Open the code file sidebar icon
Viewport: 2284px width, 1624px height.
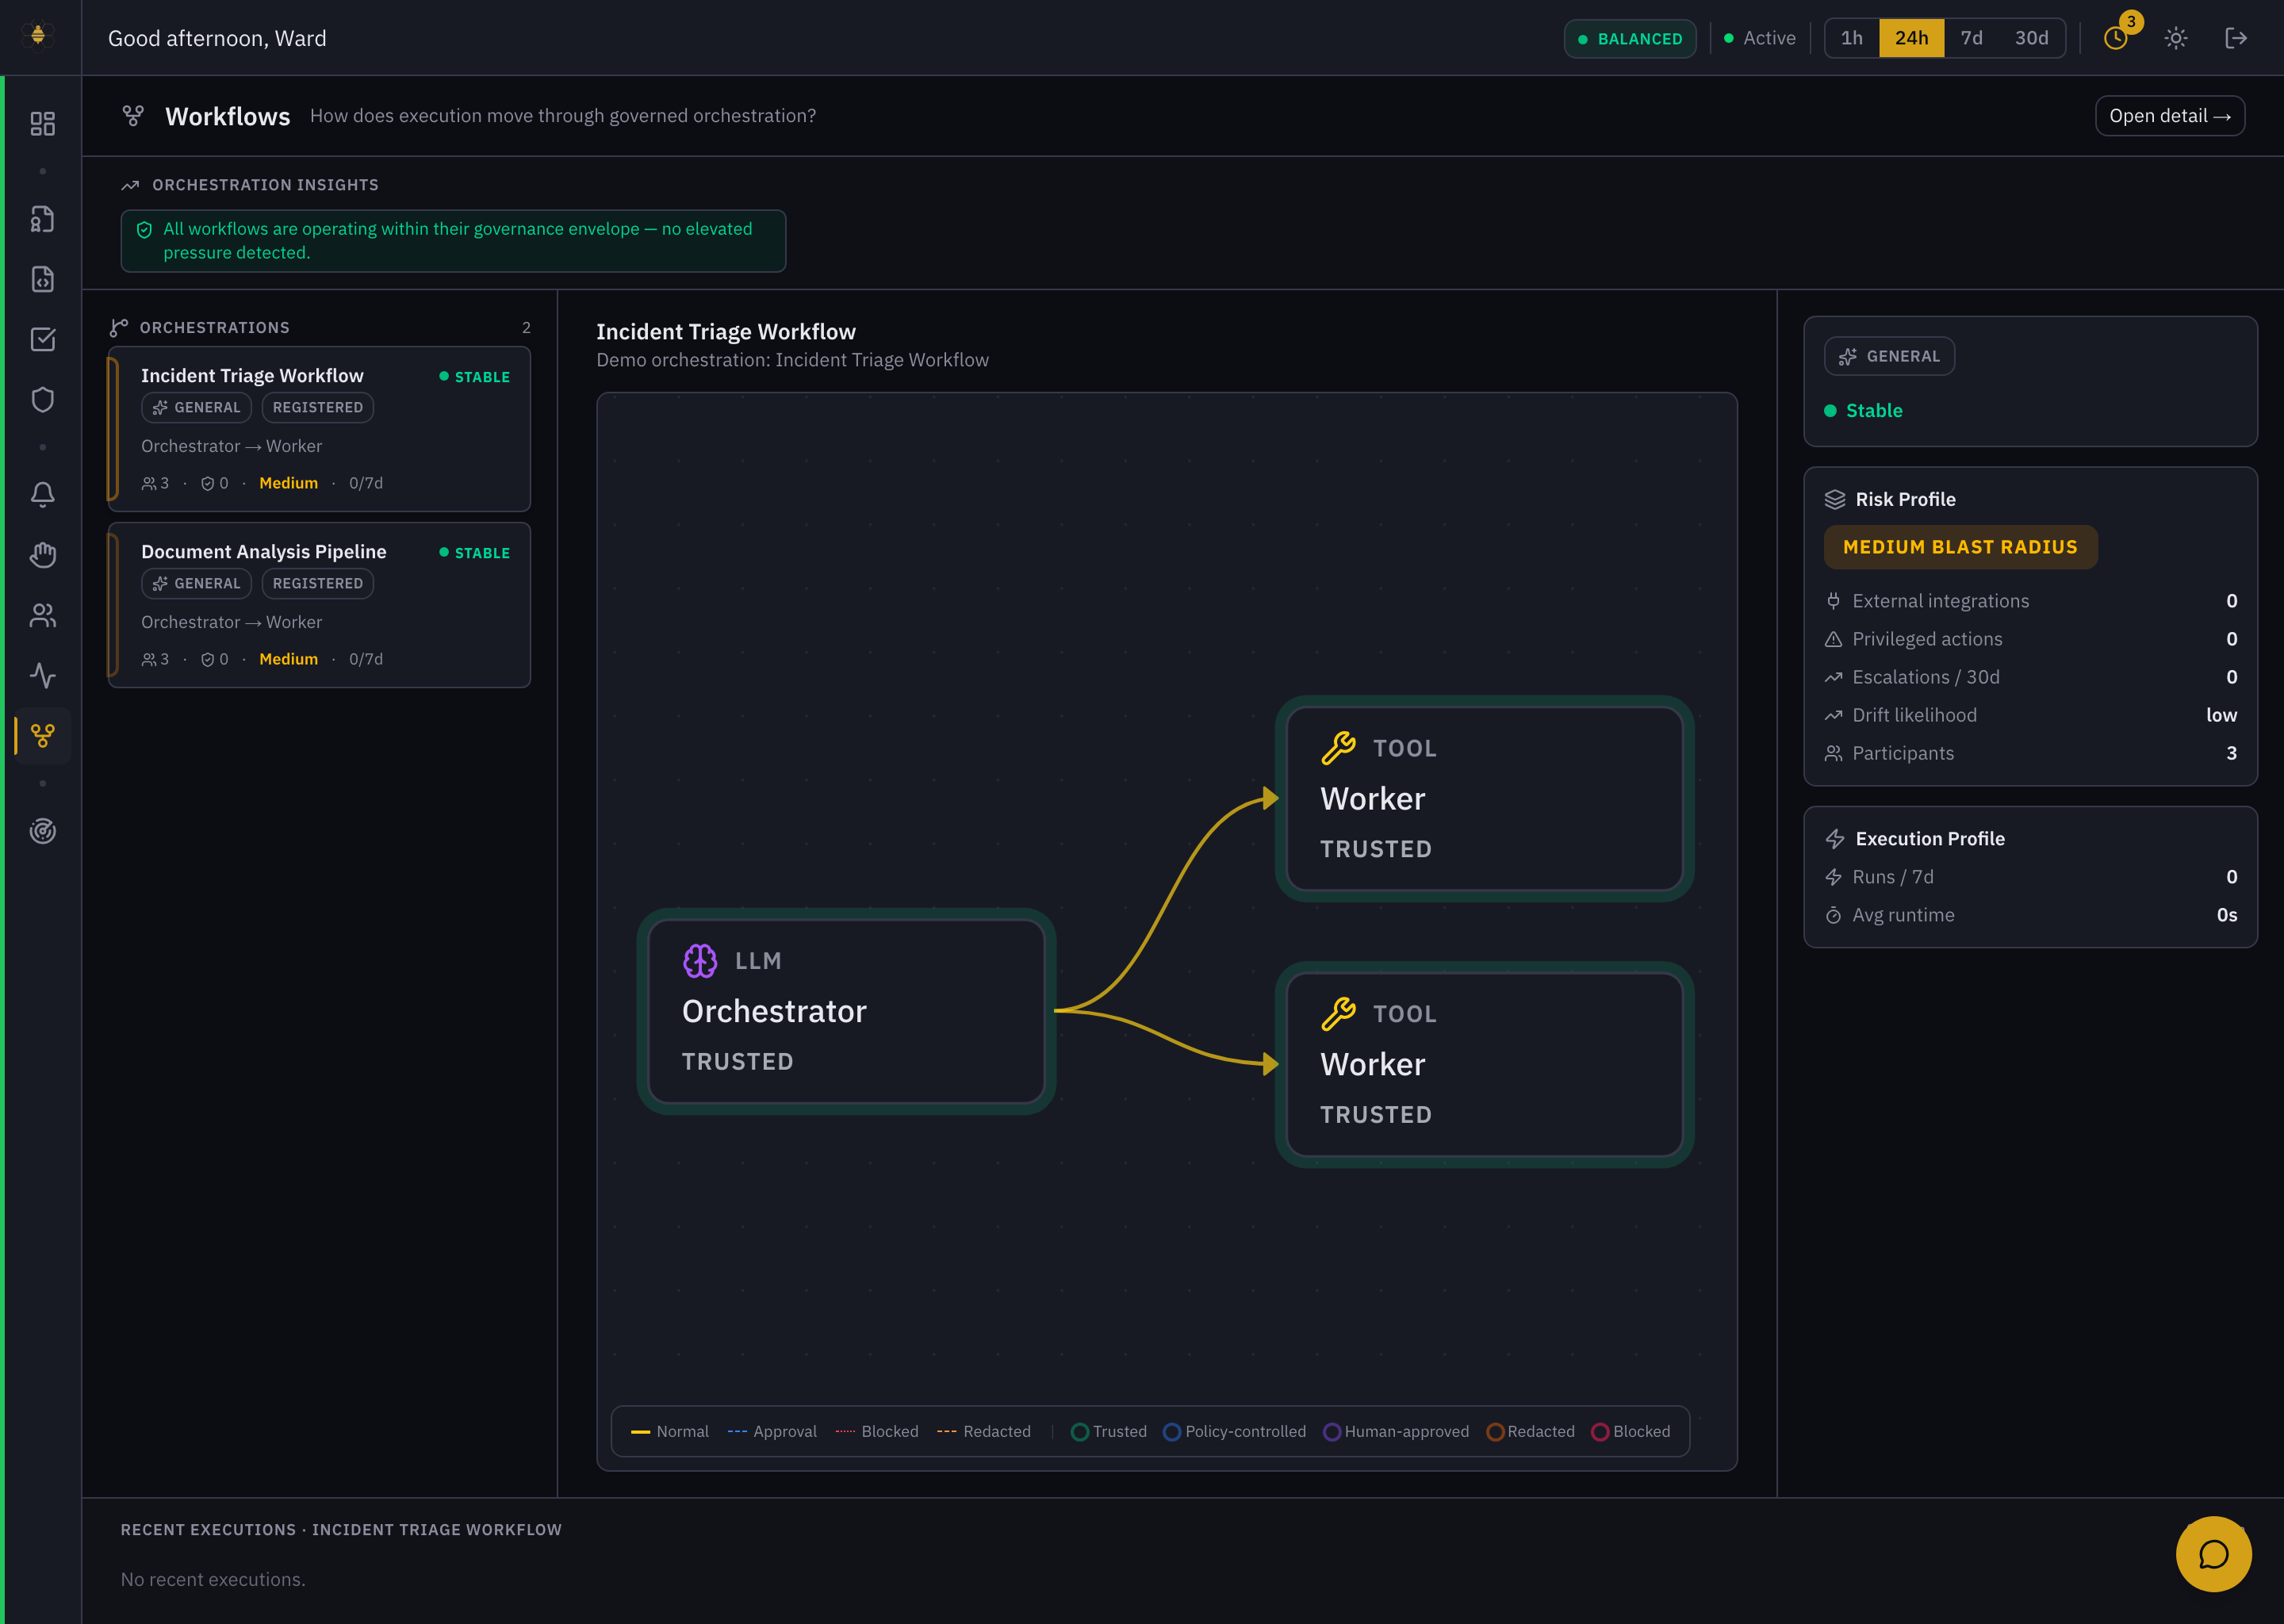coord(42,279)
